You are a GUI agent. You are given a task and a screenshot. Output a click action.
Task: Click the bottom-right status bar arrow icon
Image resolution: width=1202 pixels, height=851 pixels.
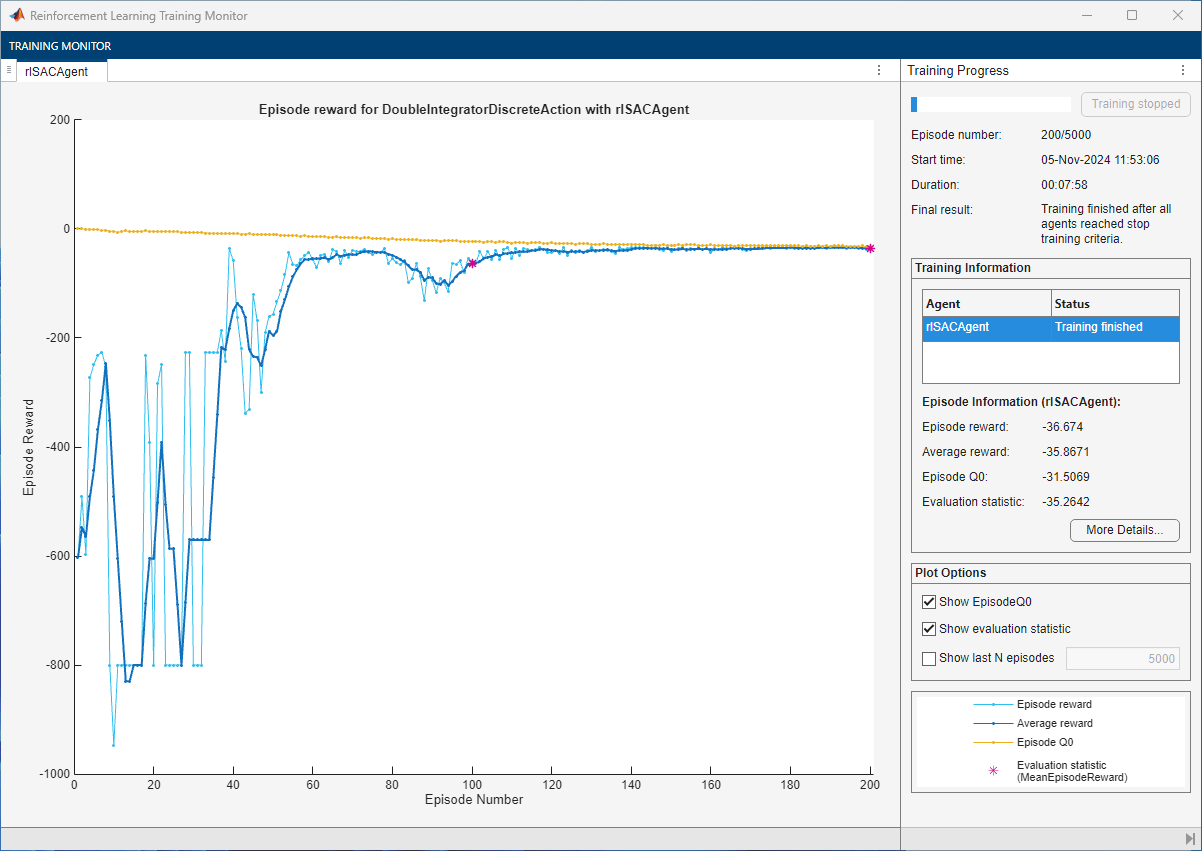(x=1190, y=839)
